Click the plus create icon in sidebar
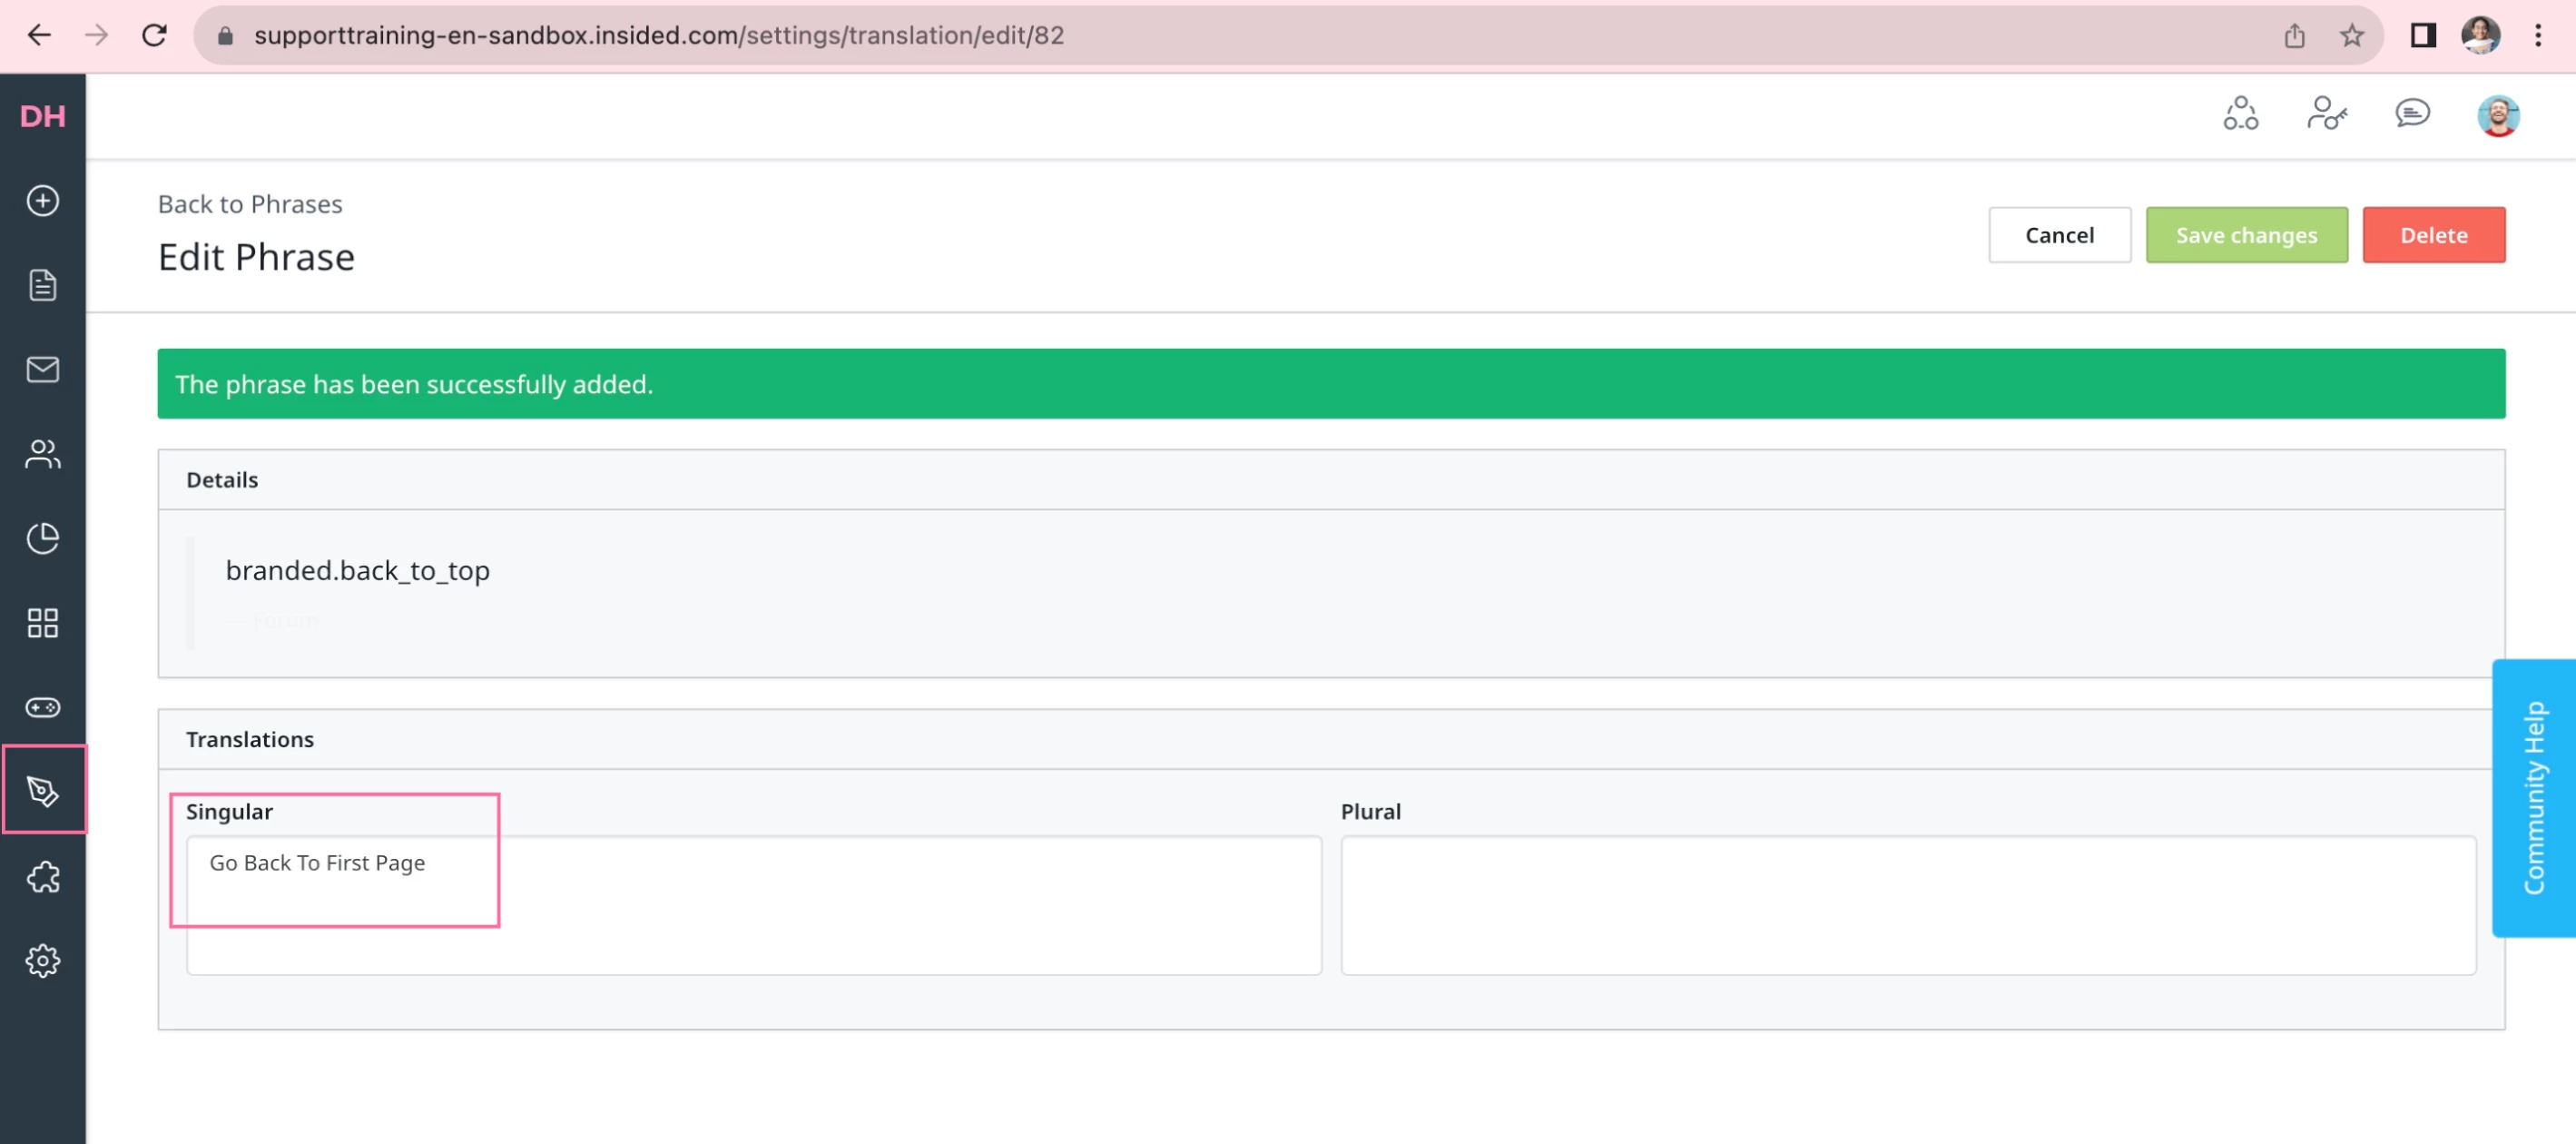 42,201
